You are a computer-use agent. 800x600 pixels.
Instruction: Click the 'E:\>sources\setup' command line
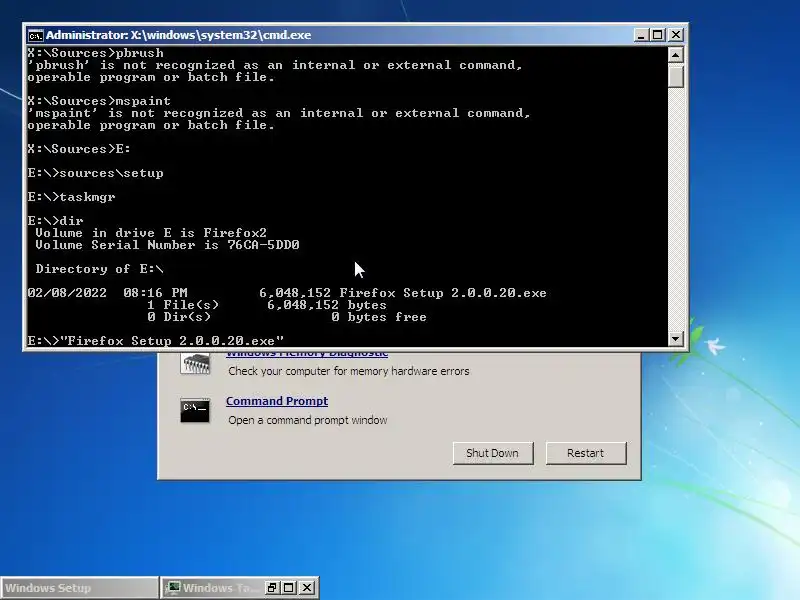click(95, 173)
